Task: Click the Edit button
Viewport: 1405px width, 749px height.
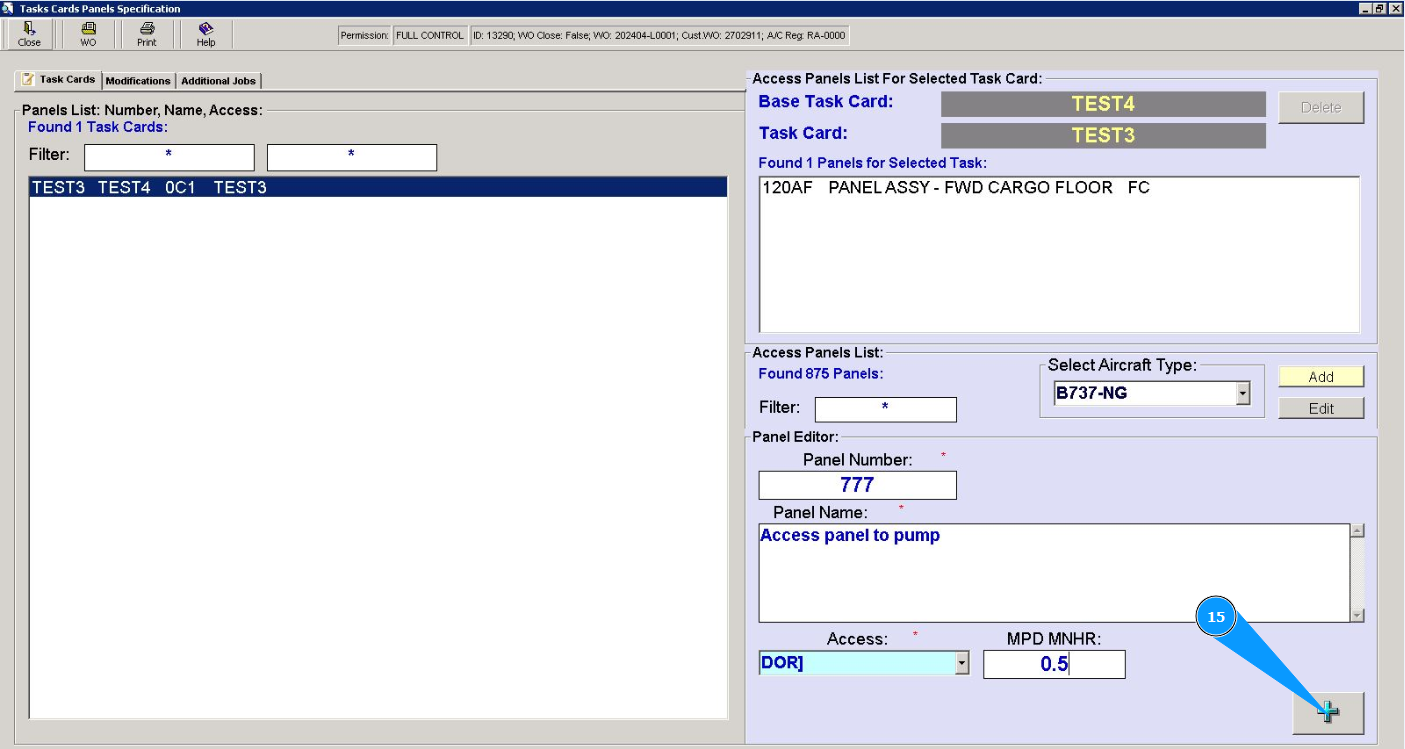Action: (x=1321, y=408)
